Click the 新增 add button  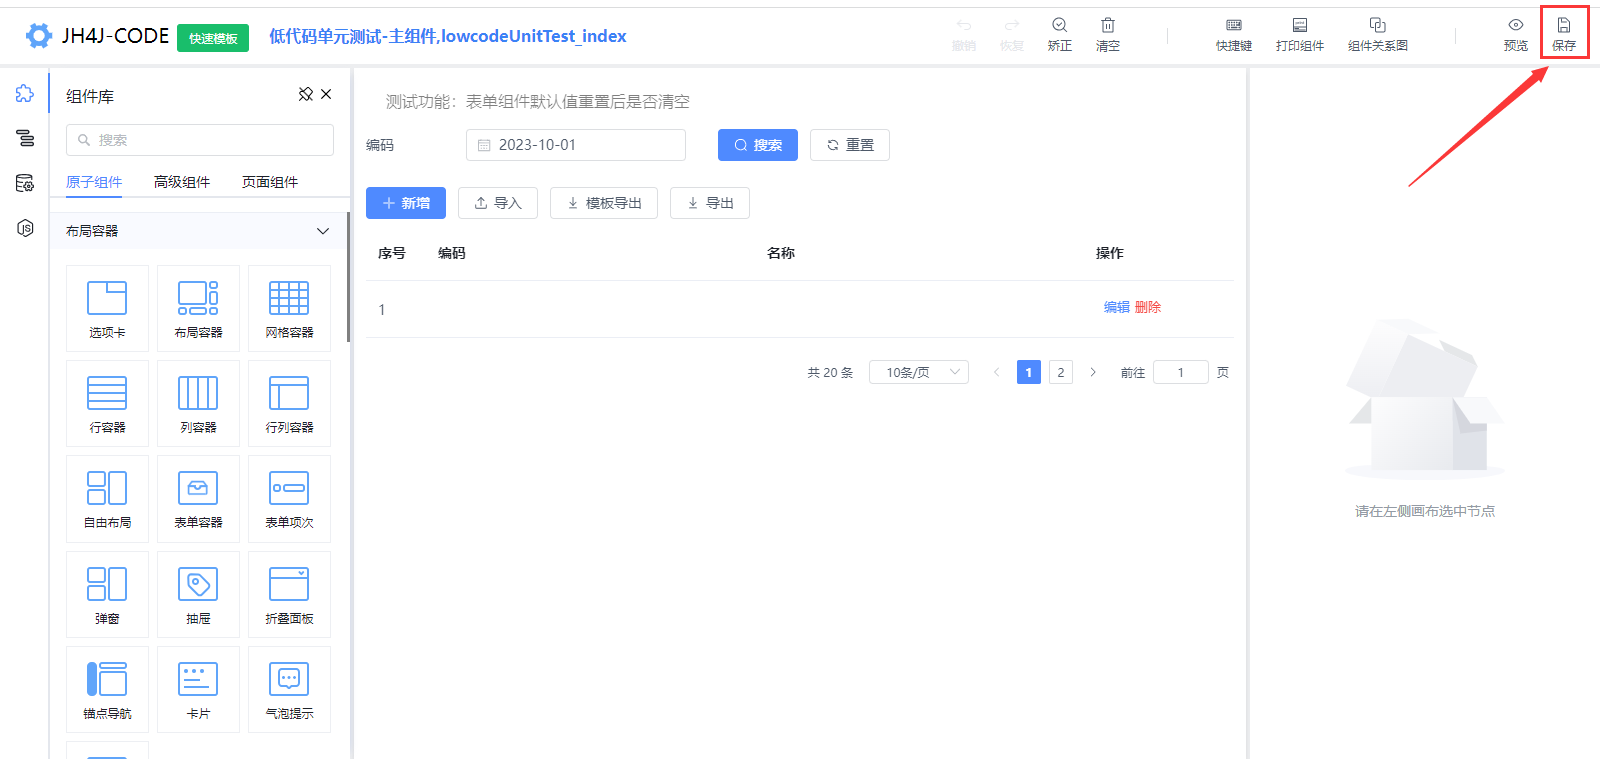pos(406,203)
